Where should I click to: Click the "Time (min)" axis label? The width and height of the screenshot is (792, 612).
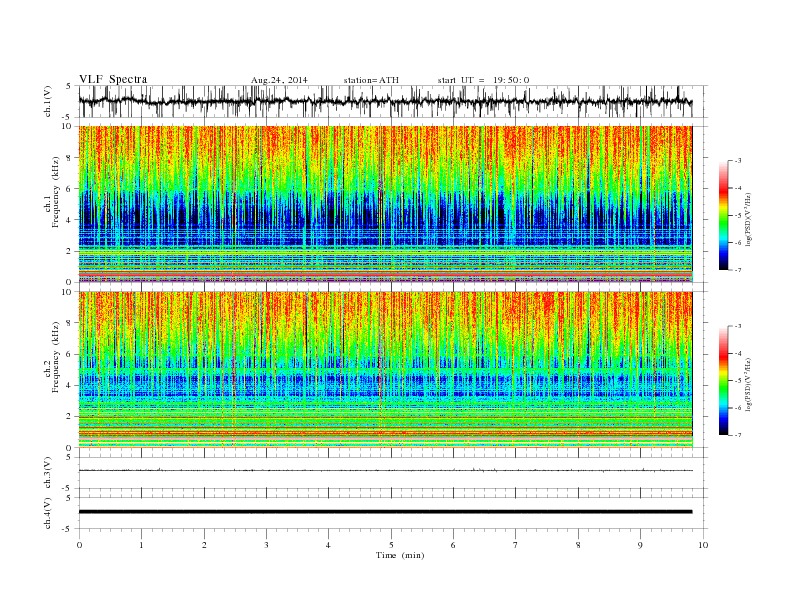tap(400, 555)
